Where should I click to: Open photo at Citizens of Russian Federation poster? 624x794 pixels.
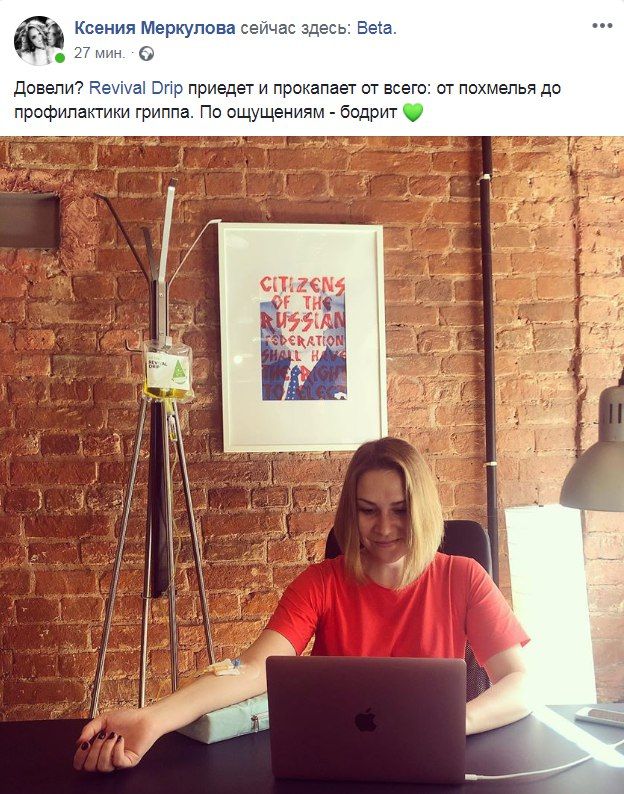303,337
